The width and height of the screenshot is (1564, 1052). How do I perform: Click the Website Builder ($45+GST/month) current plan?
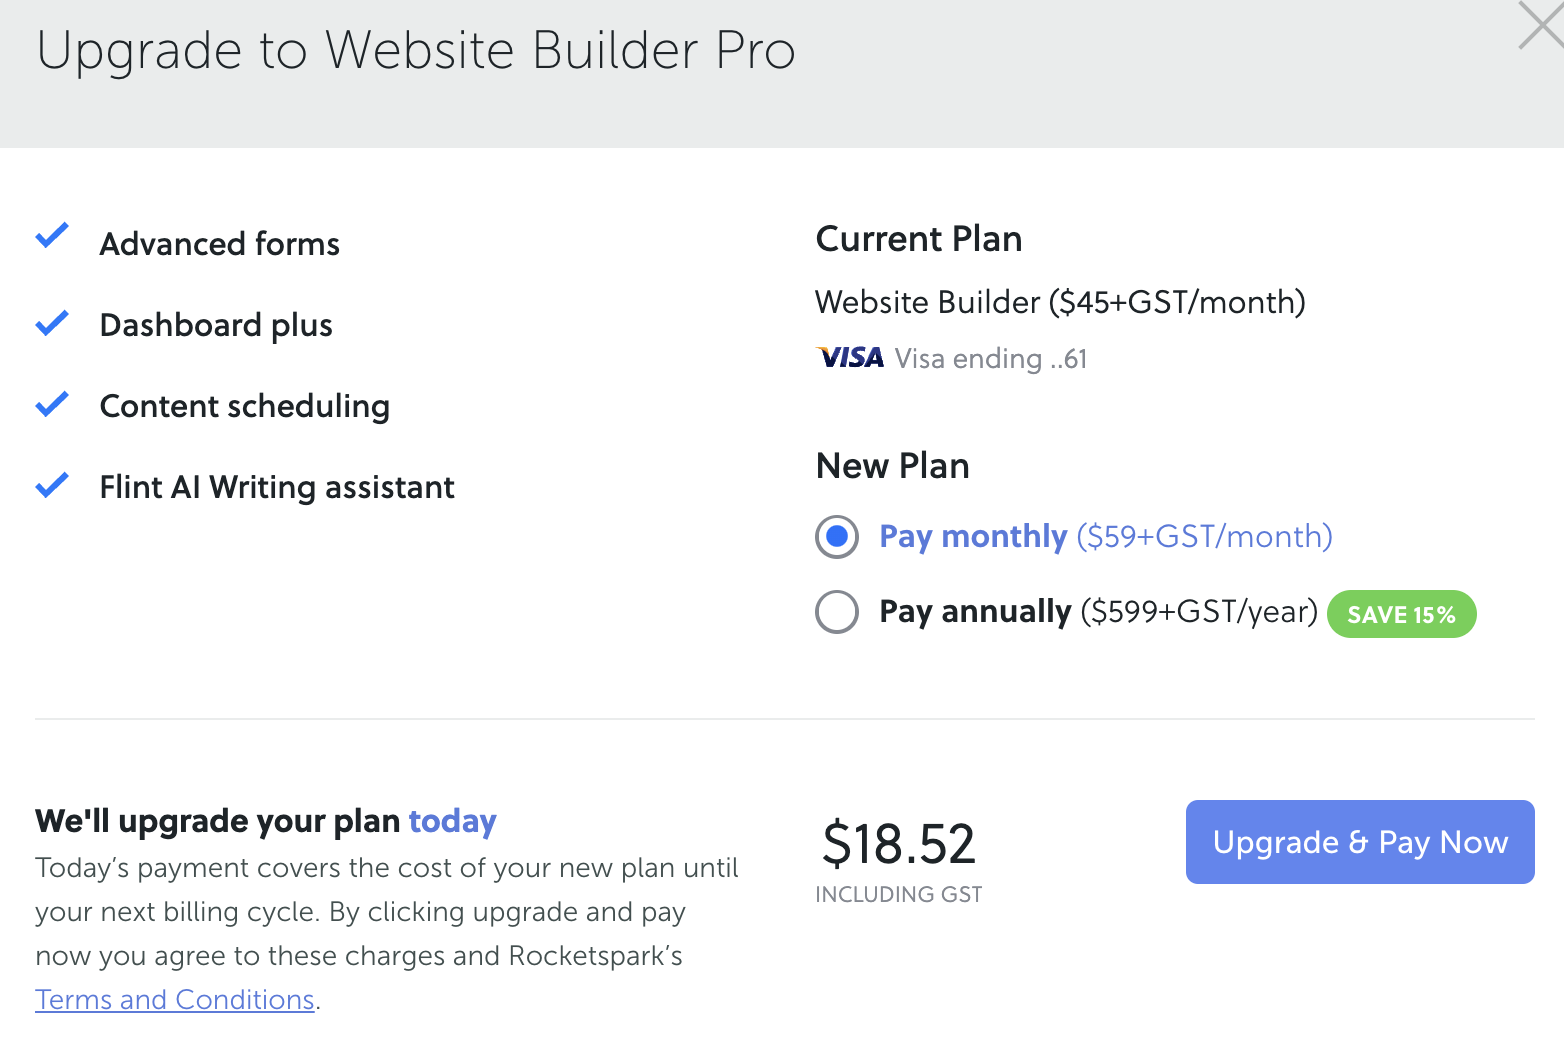pos(1060,302)
